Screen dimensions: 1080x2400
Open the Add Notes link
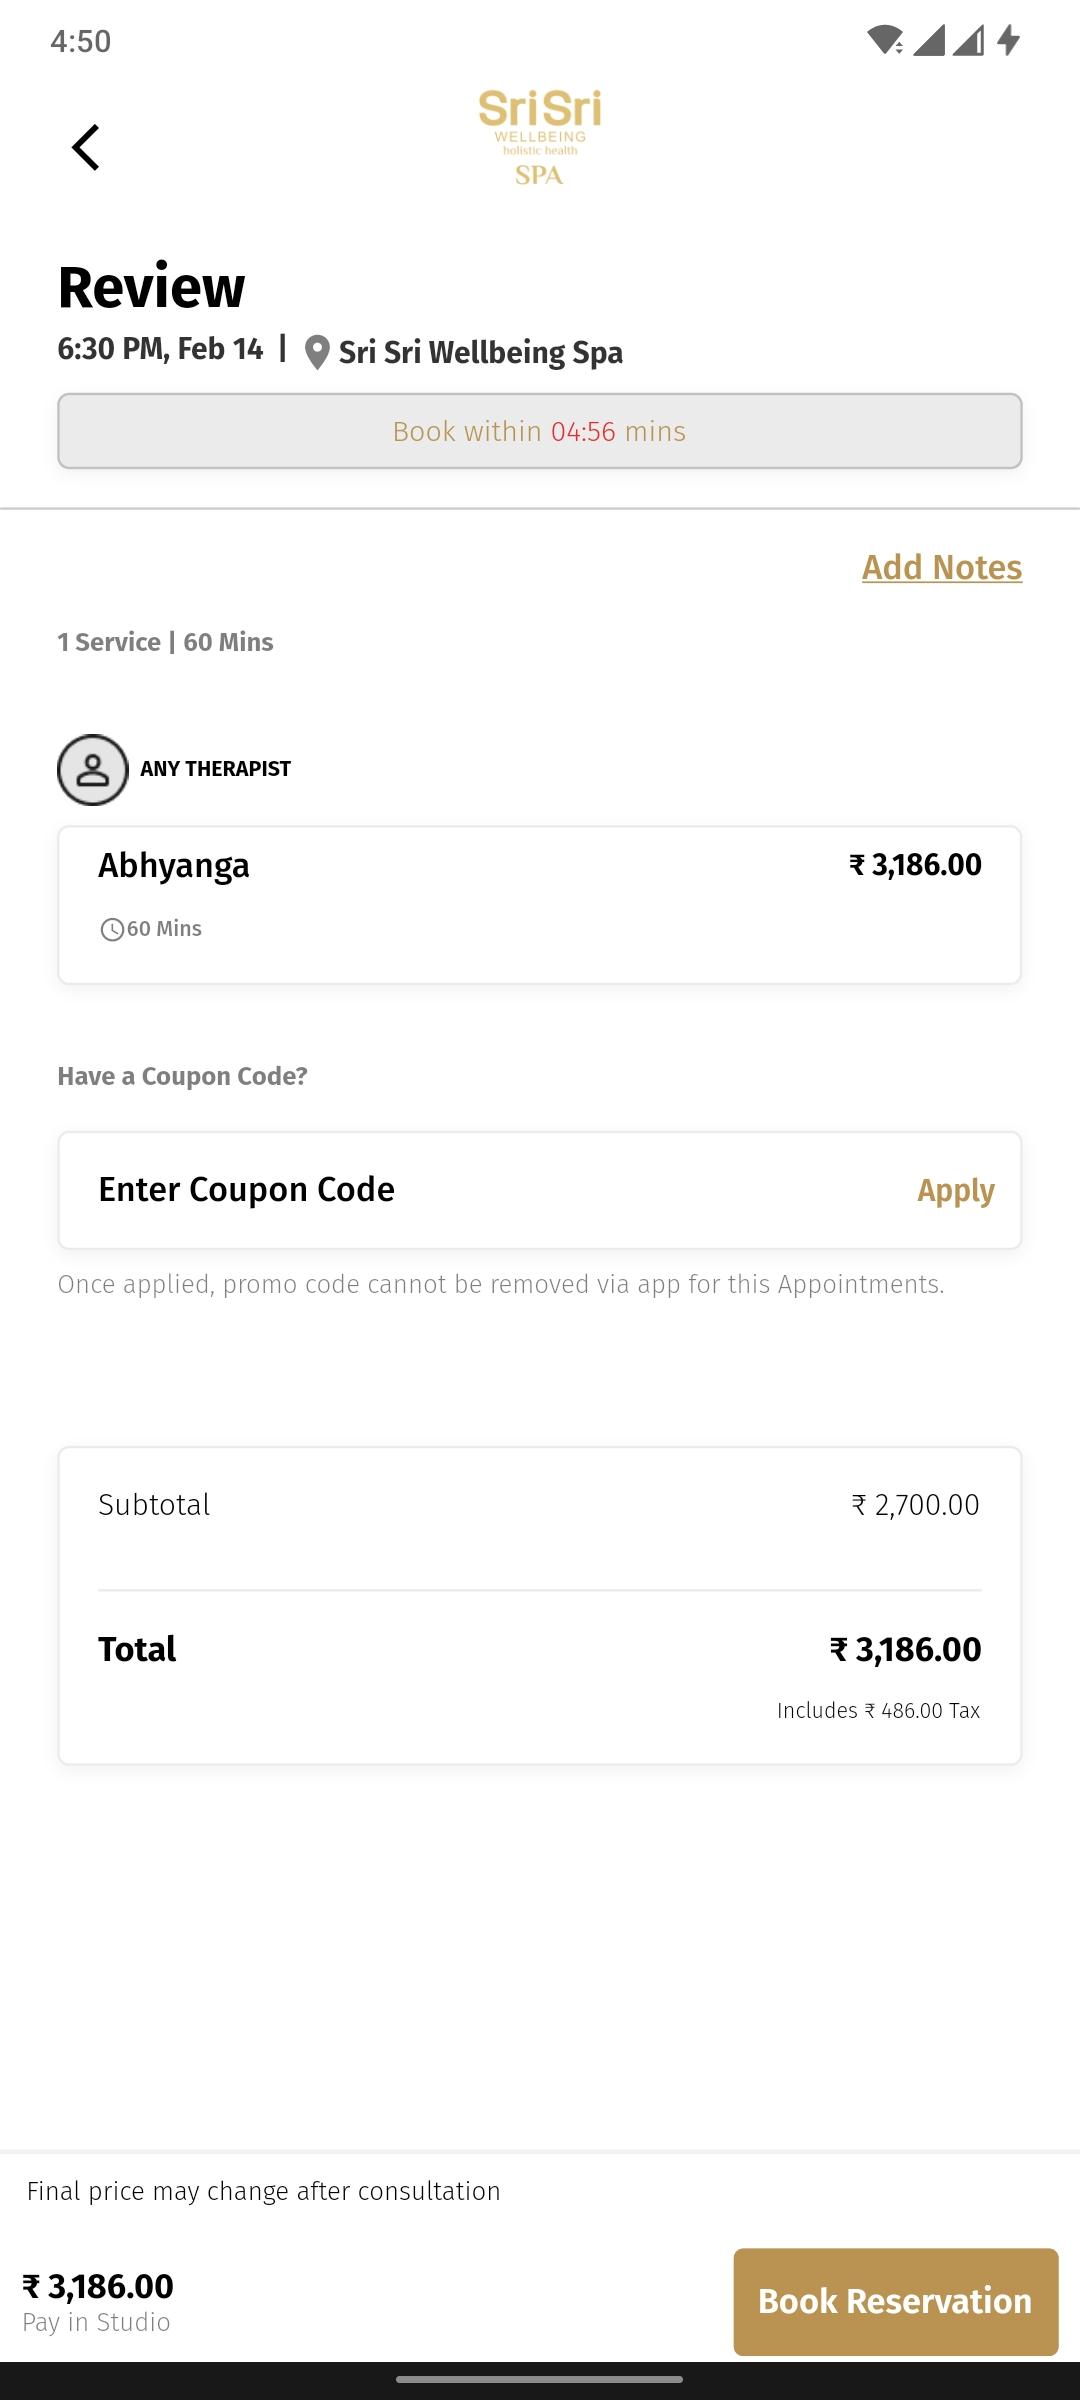(942, 567)
